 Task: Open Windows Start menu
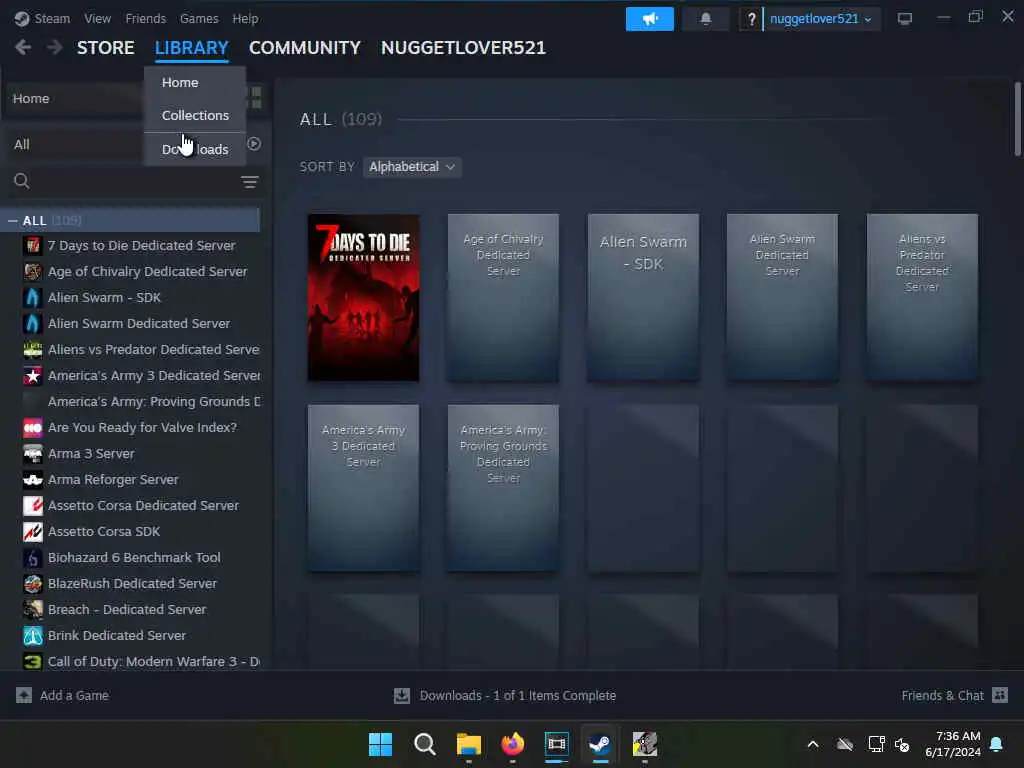coord(380,744)
